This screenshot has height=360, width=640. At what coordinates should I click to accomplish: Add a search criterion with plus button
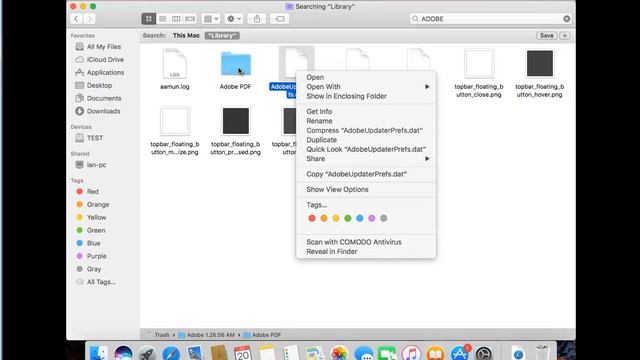(x=564, y=36)
